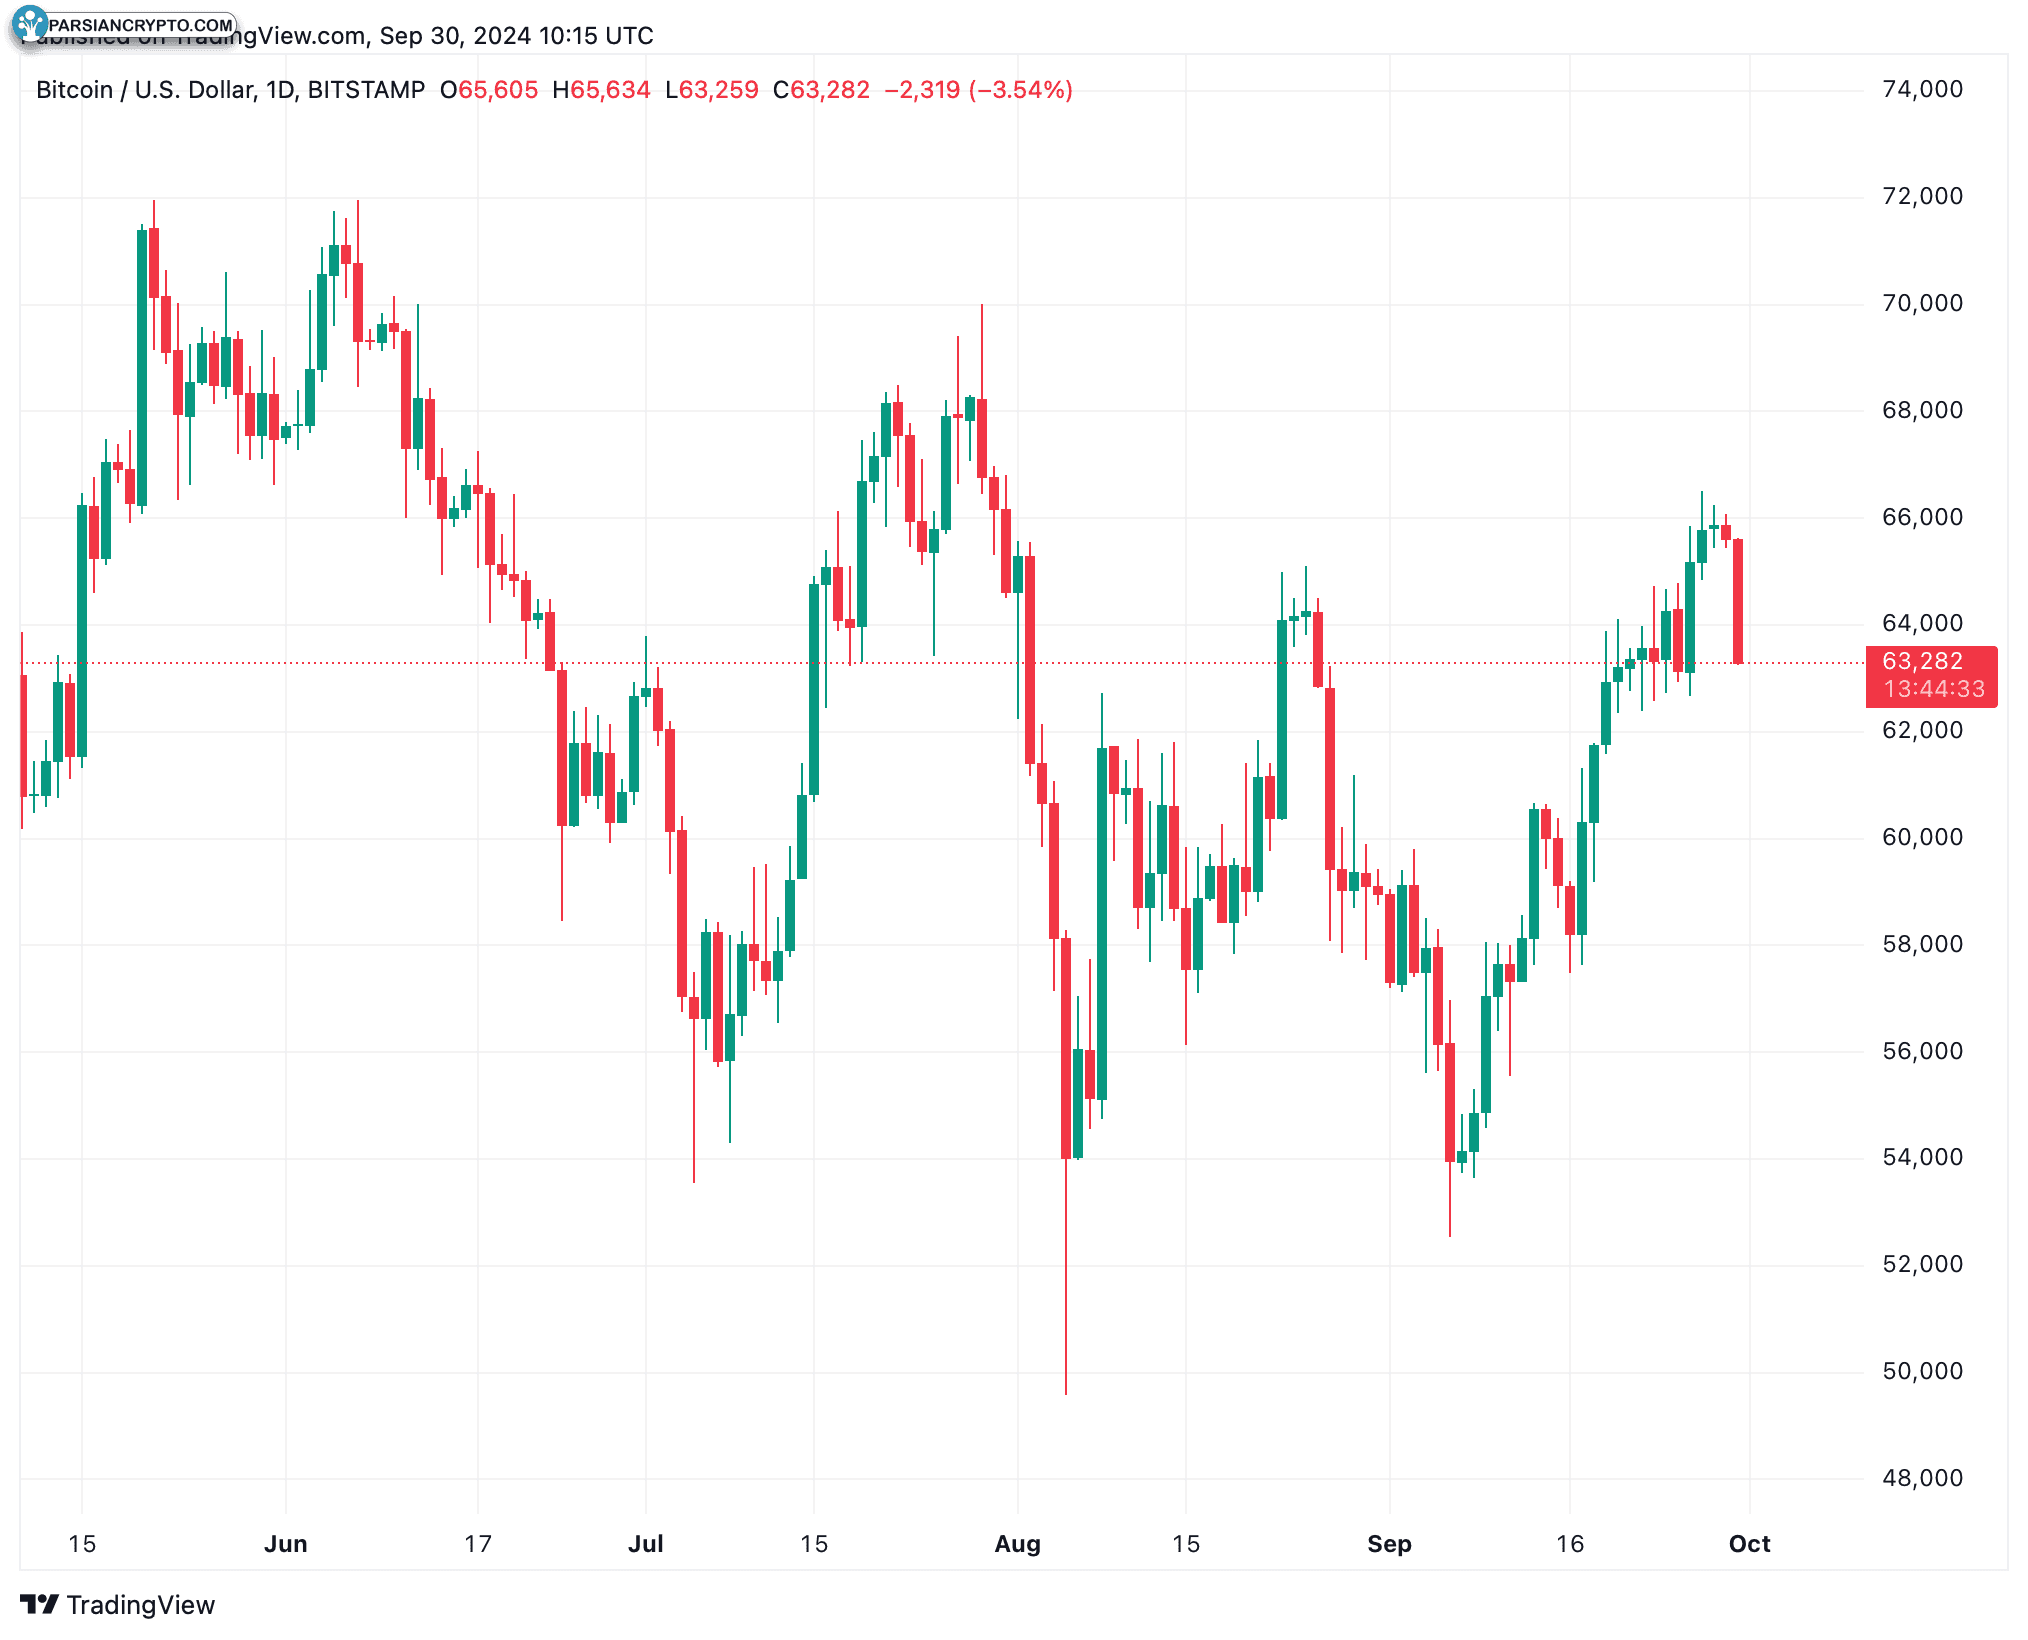Click the countdown timer 13:44:33

point(1934,689)
